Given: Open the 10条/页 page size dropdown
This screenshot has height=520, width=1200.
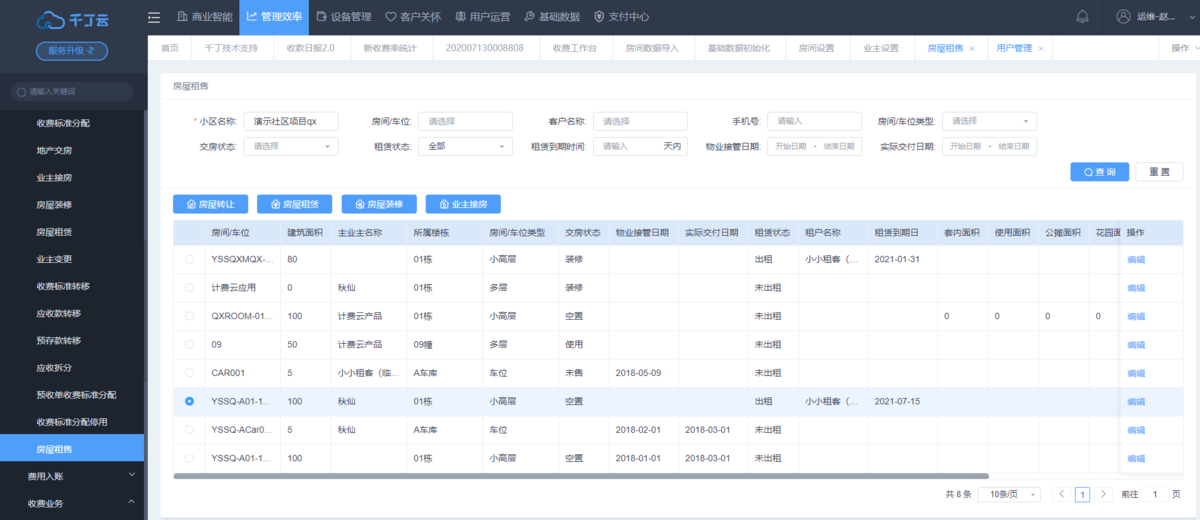Looking at the screenshot, I should 1009,494.
